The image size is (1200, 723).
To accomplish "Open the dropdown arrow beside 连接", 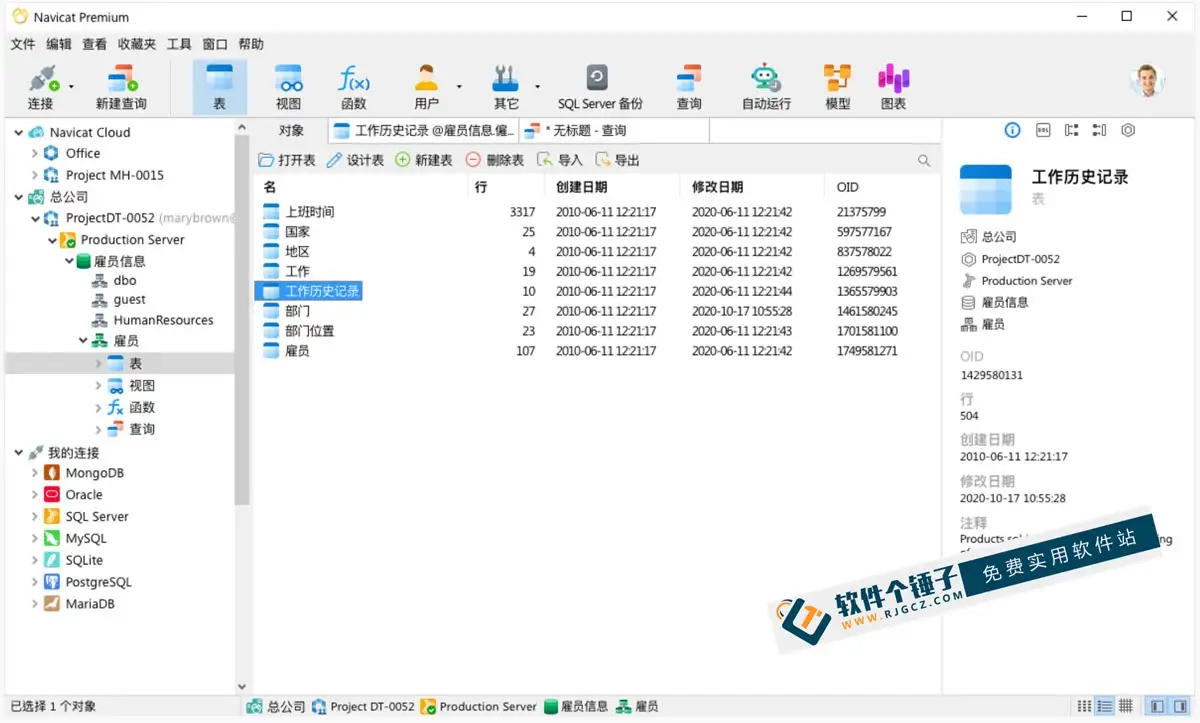I will (71, 87).
